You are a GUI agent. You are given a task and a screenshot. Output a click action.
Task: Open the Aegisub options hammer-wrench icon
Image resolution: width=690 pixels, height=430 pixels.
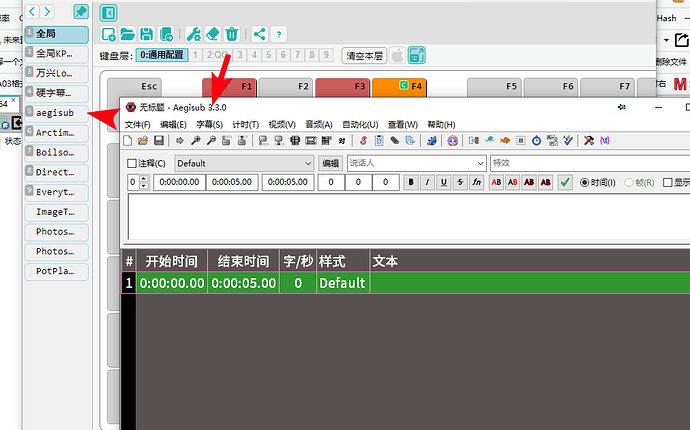[x=589, y=140]
